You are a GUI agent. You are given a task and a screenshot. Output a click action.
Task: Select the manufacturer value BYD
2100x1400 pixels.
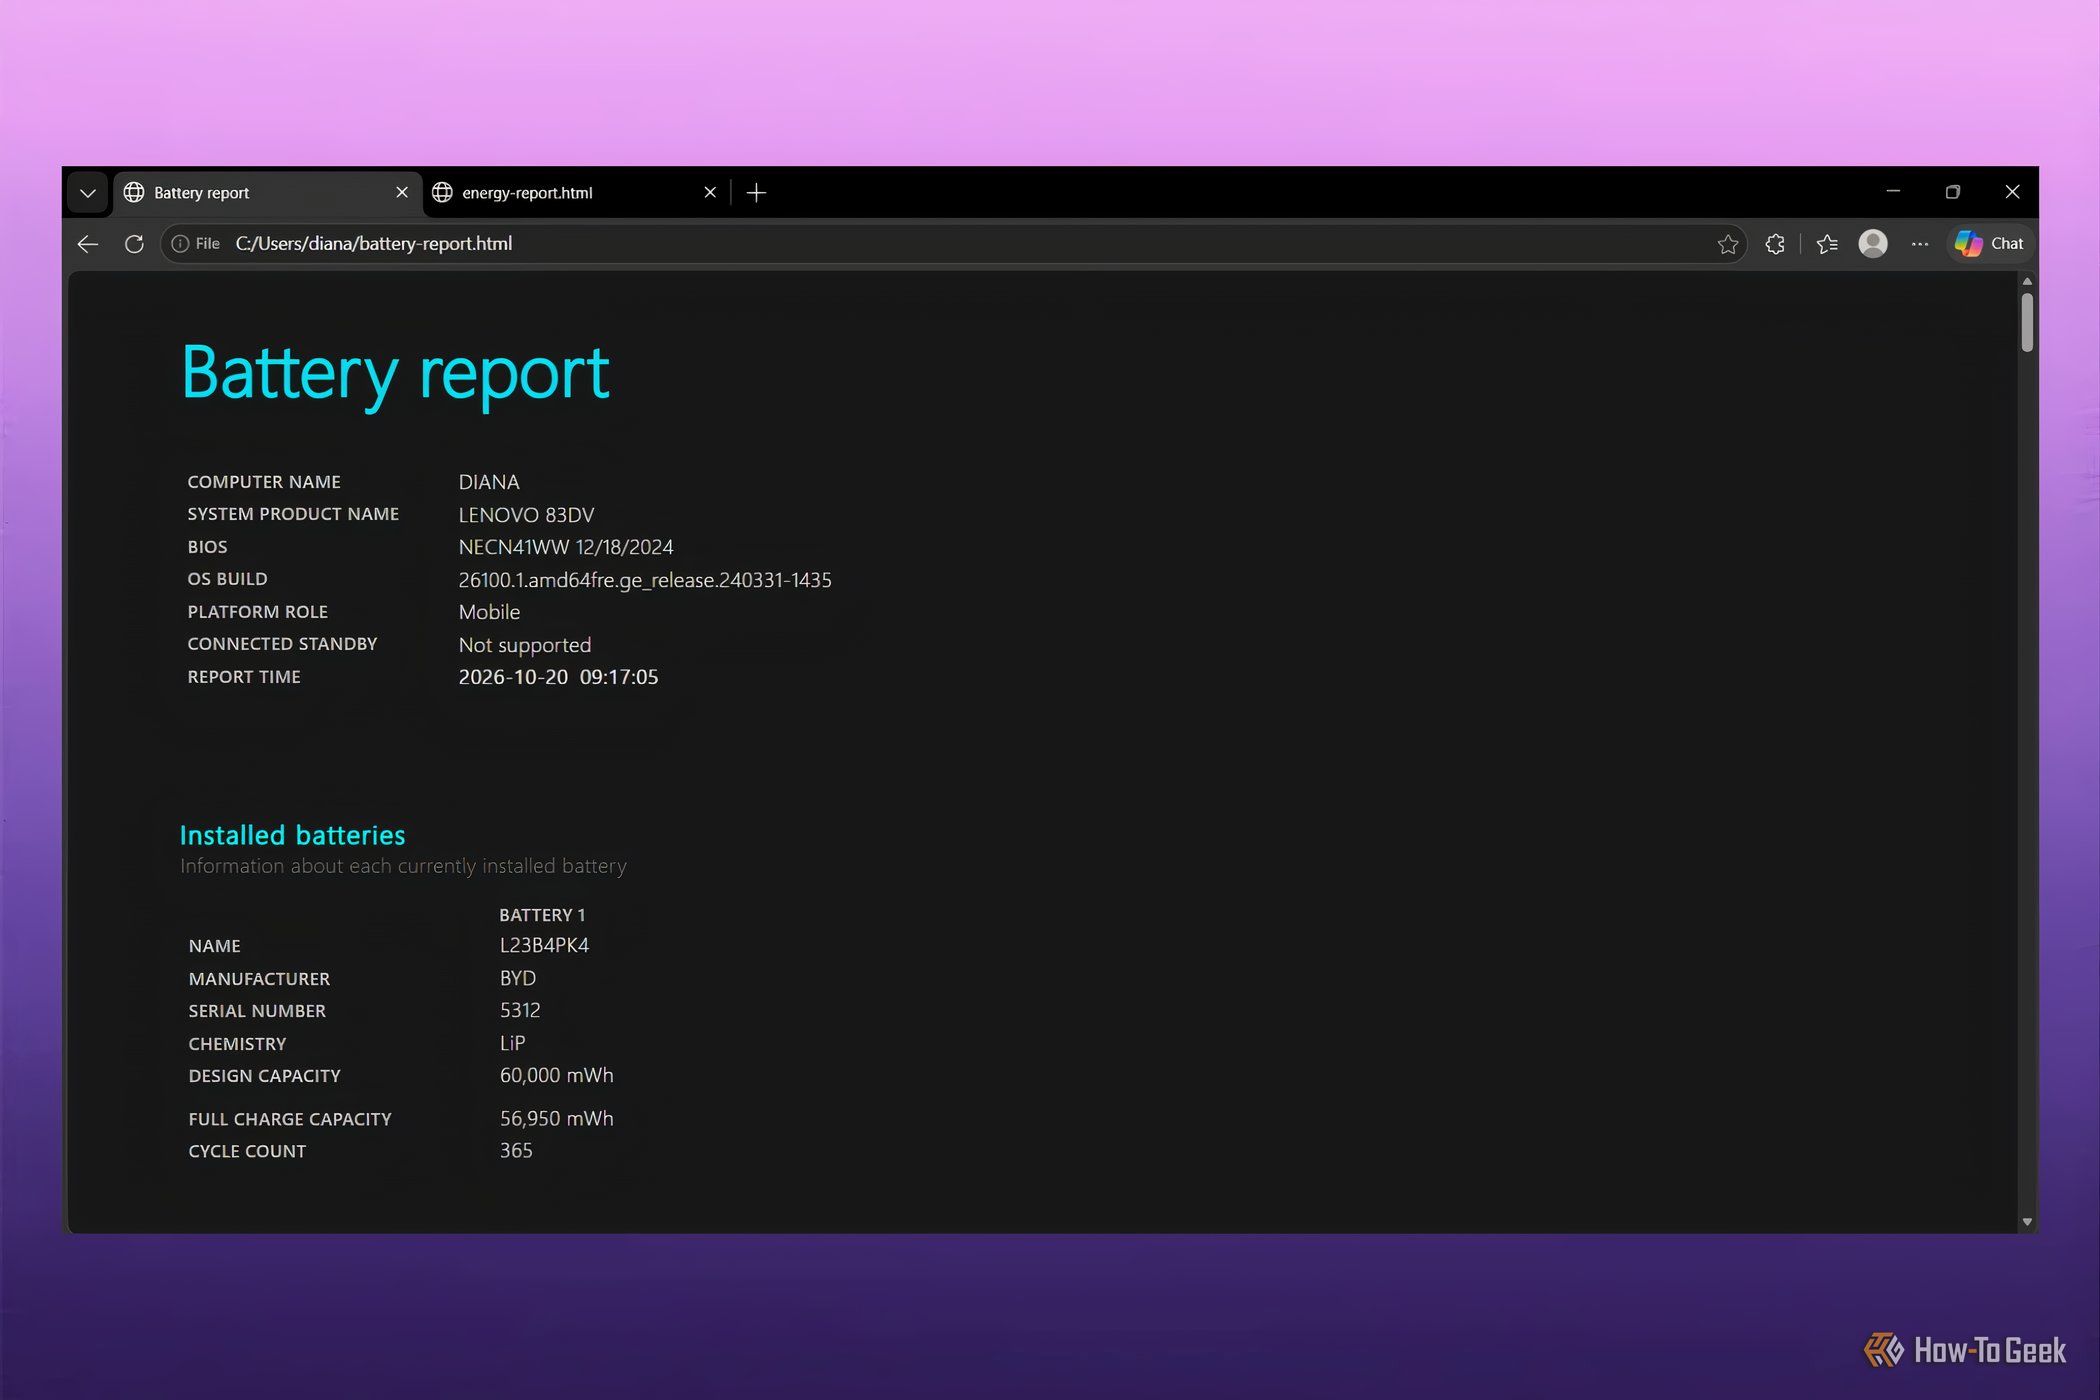coord(518,978)
